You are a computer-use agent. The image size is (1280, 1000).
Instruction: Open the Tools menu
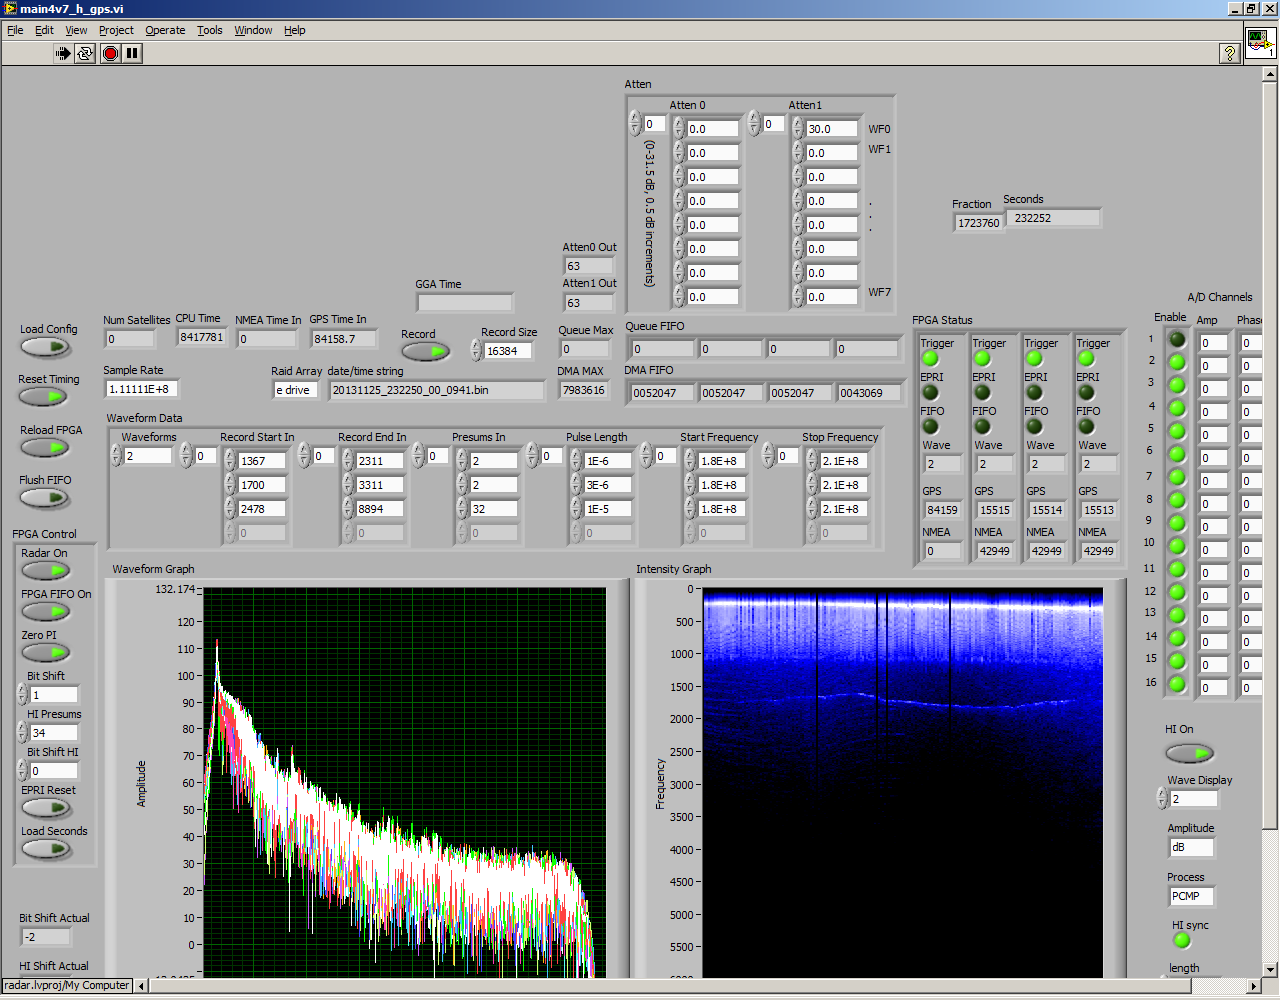coord(209,30)
